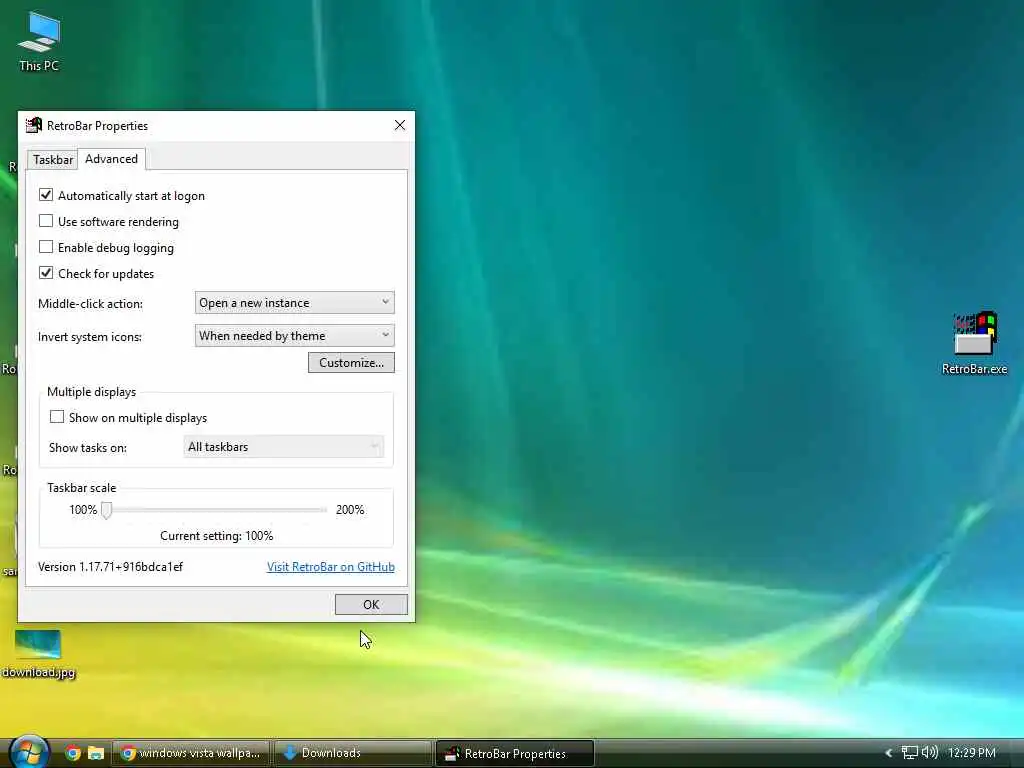Enable Use software rendering

tap(46, 221)
